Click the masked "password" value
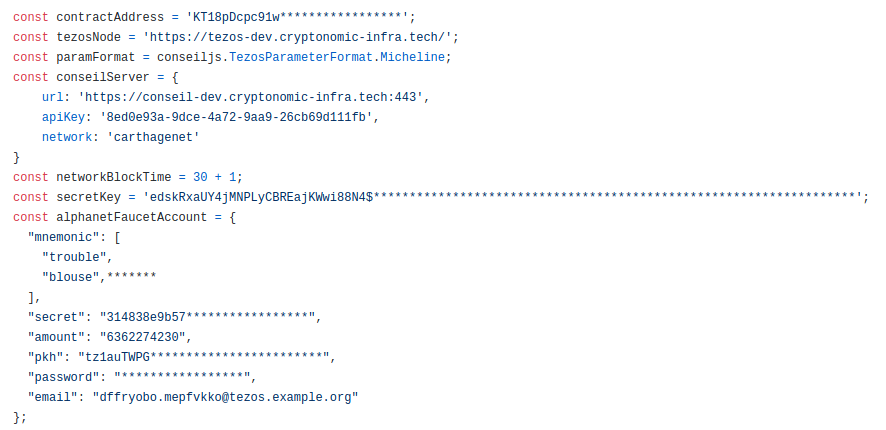886x430 pixels. tap(182, 377)
